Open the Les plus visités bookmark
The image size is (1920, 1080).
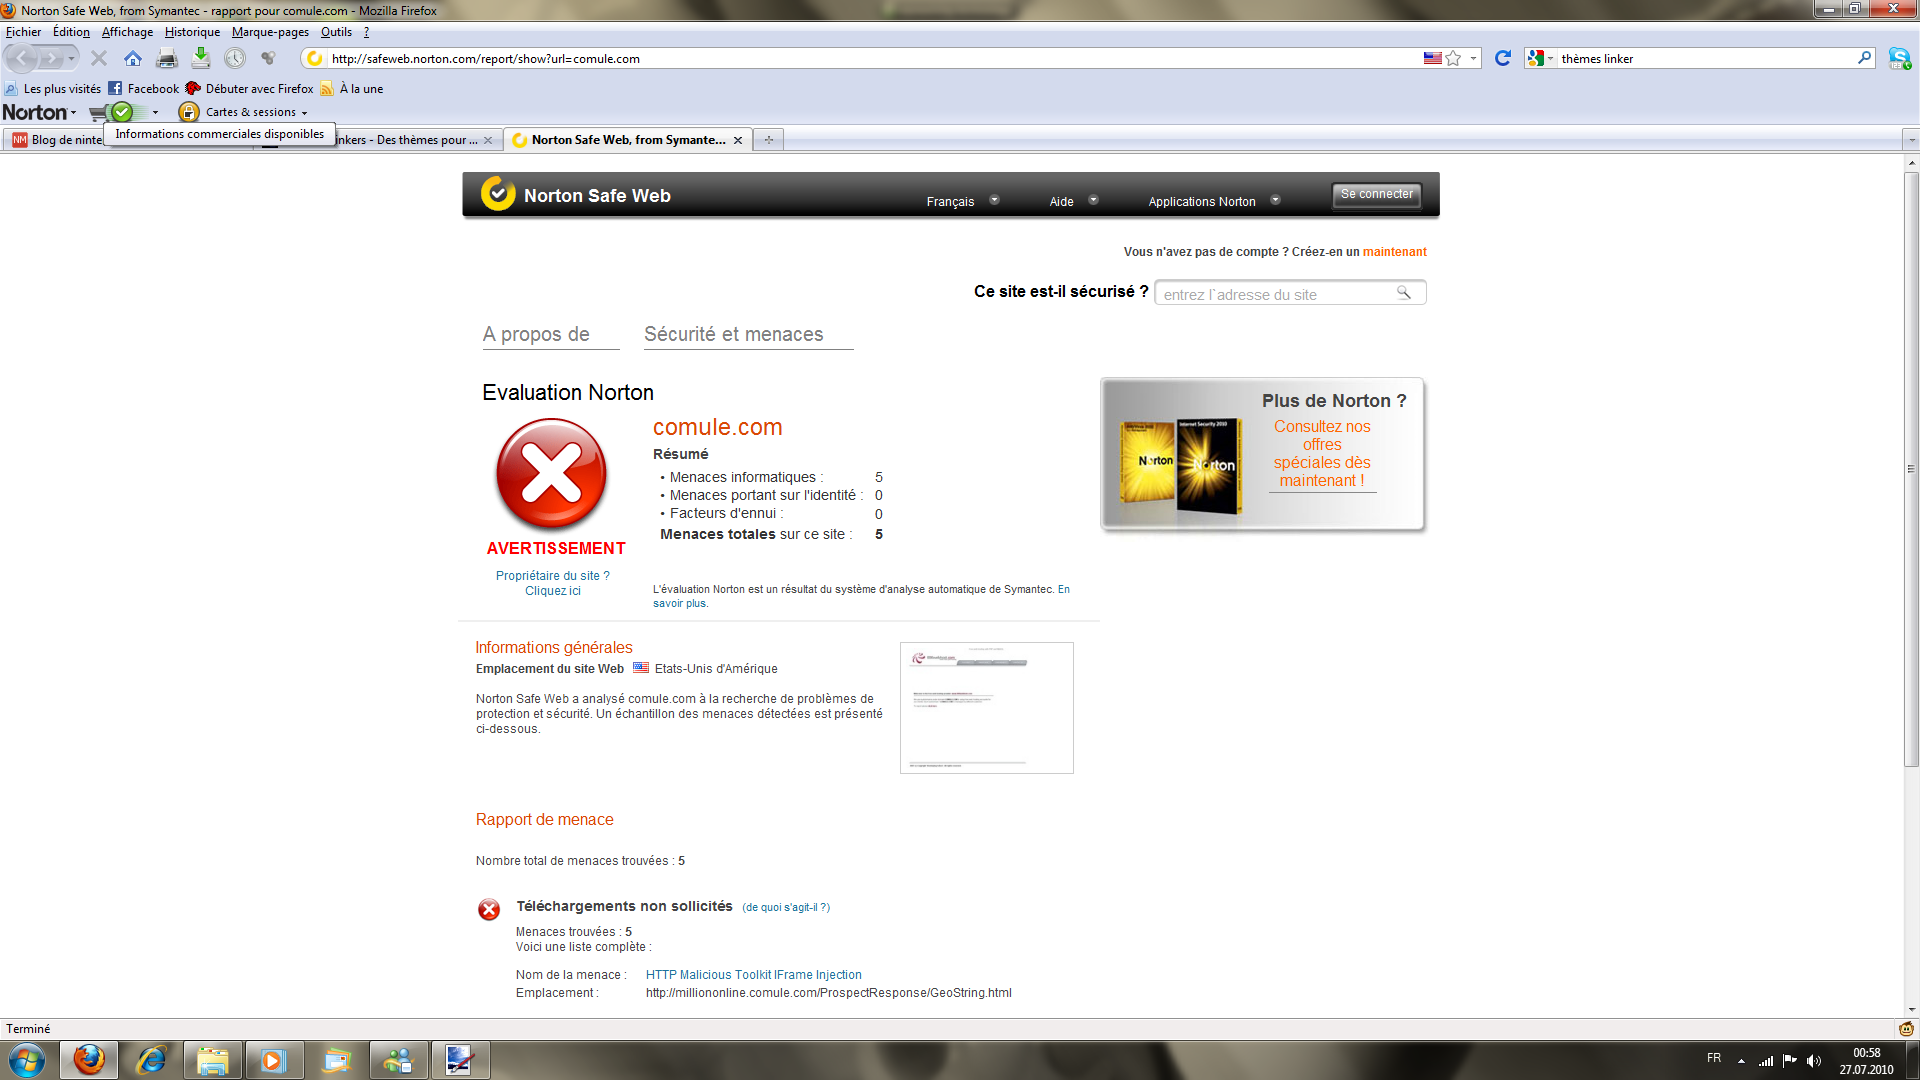[x=53, y=89]
